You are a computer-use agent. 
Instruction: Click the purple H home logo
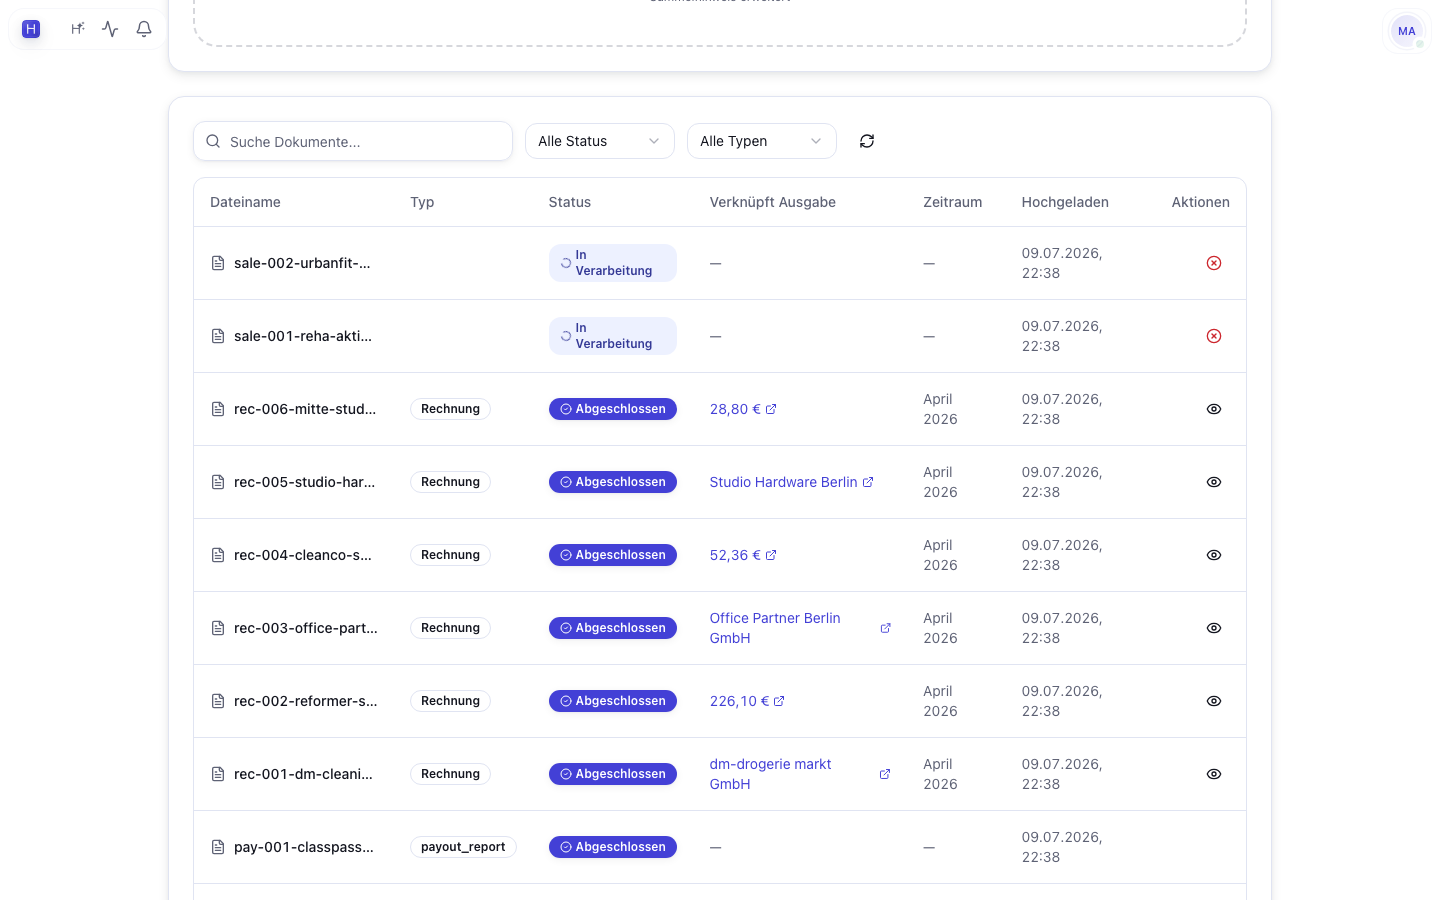31,29
